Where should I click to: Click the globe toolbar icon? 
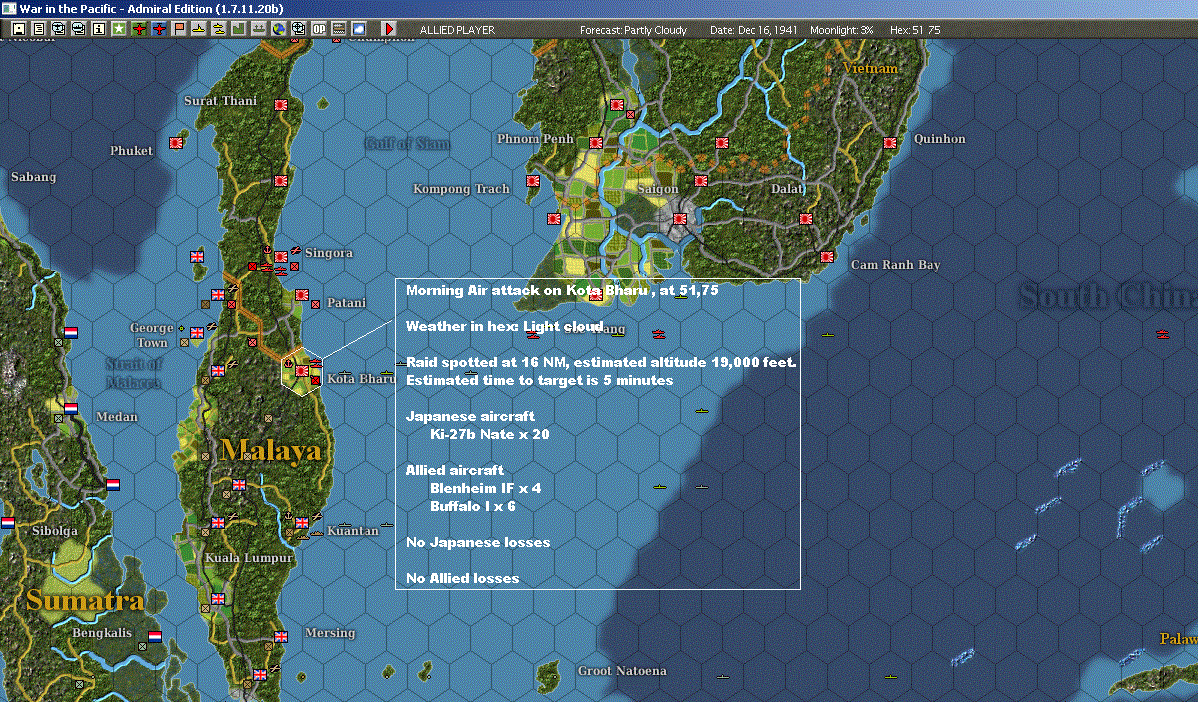279,29
